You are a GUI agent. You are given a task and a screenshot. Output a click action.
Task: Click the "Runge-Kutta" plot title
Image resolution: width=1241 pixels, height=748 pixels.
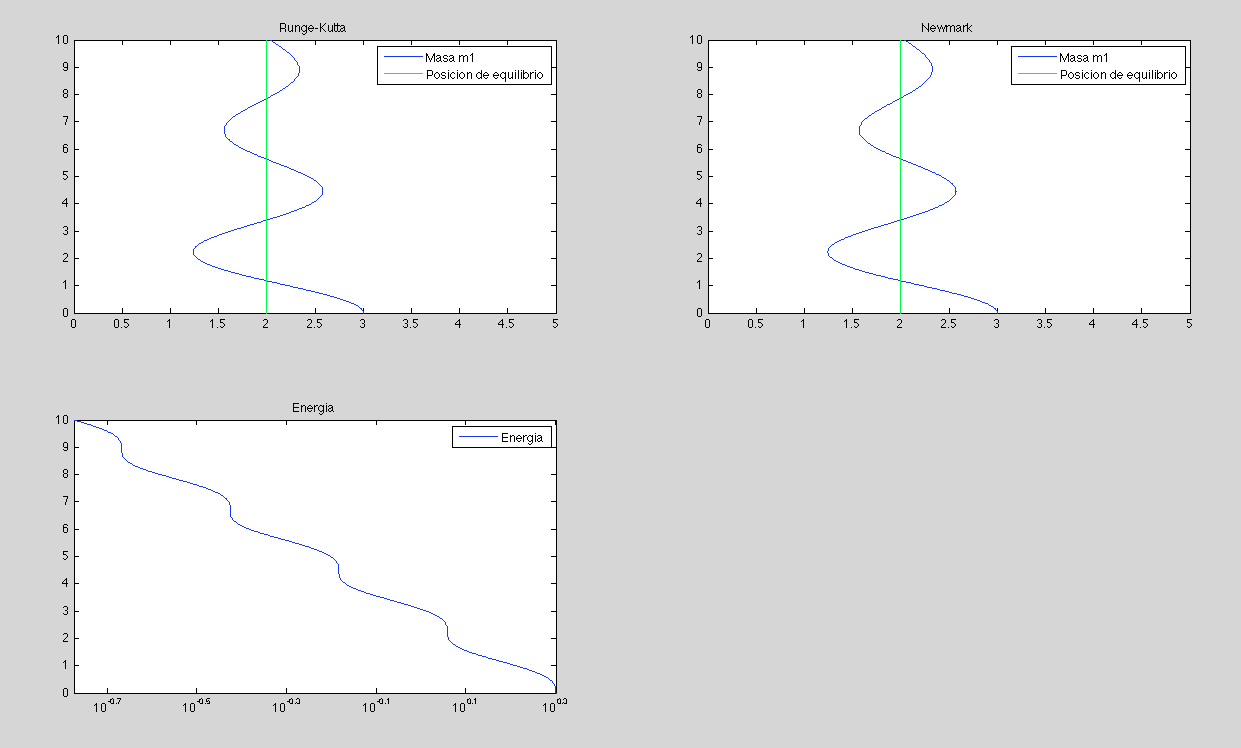313,28
